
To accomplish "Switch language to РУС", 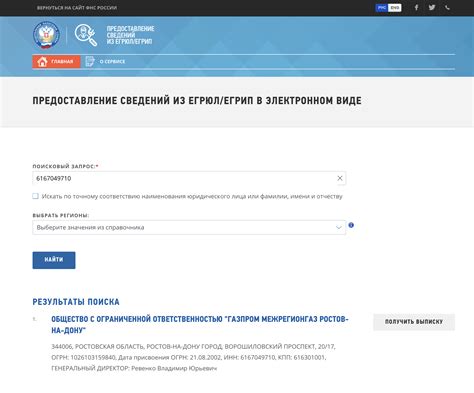I will coord(382,8).
